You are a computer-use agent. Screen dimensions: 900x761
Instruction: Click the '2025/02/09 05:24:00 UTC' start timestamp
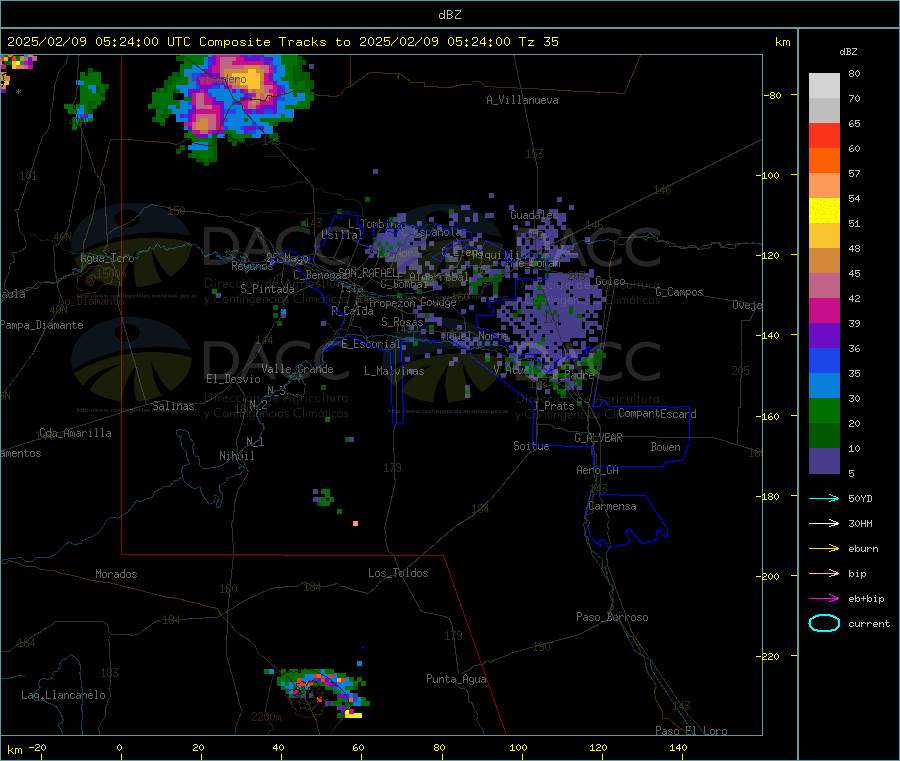click(x=99, y=42)
